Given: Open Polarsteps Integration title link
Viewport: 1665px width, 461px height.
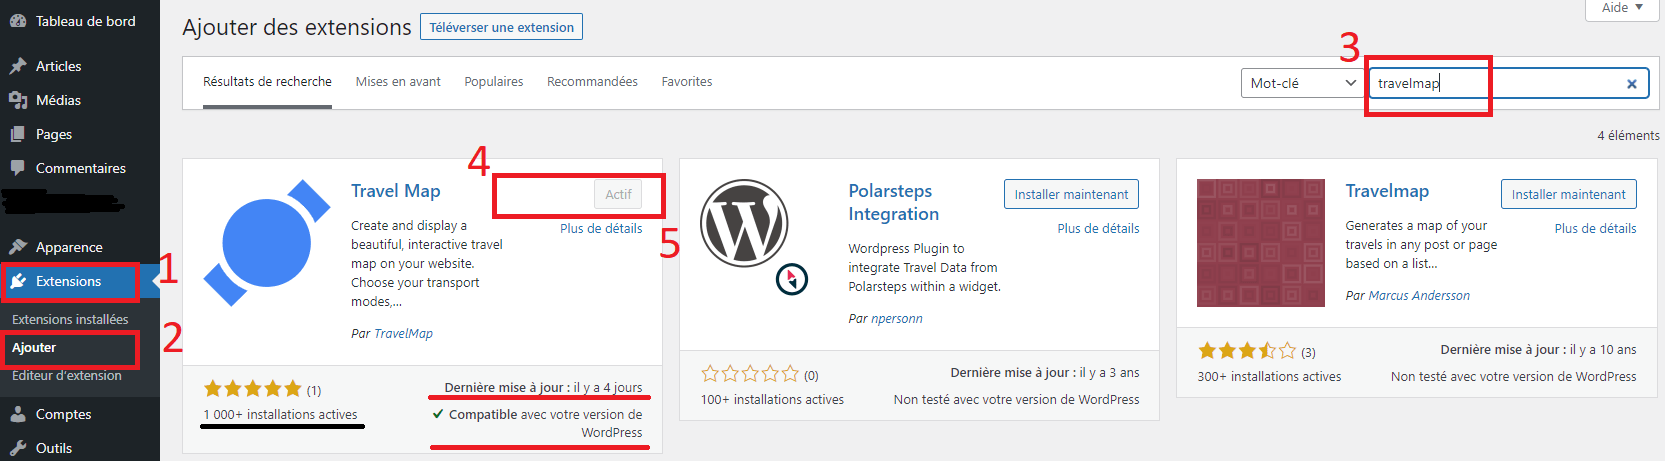Looking at the screenshot, I should coord(894,202).
